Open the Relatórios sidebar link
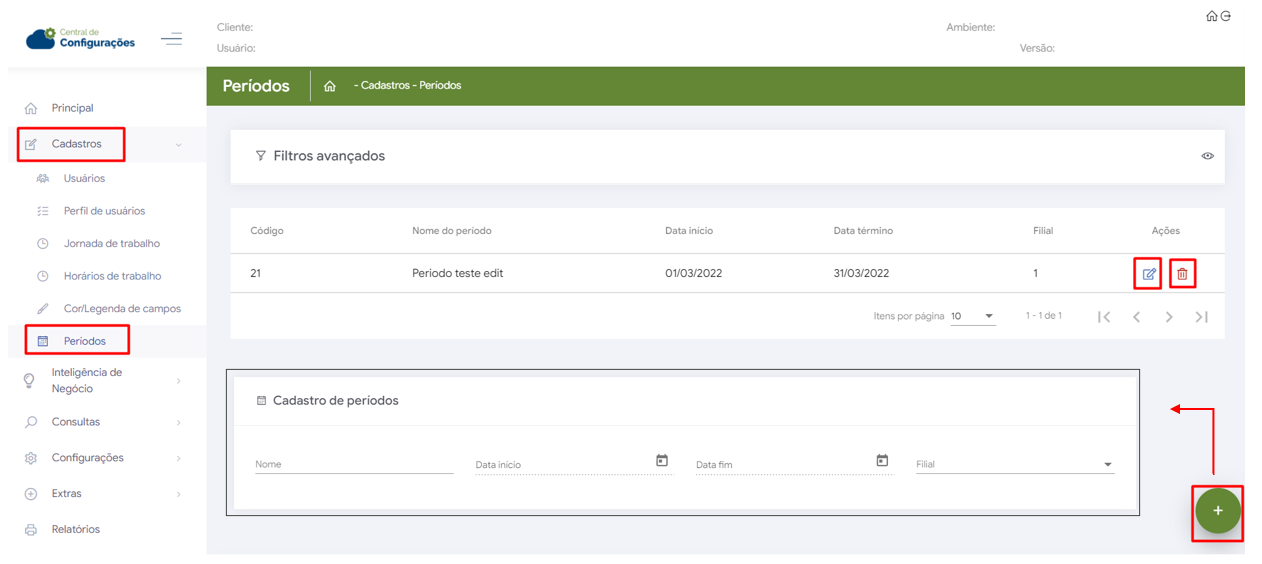 click(76, 529)
